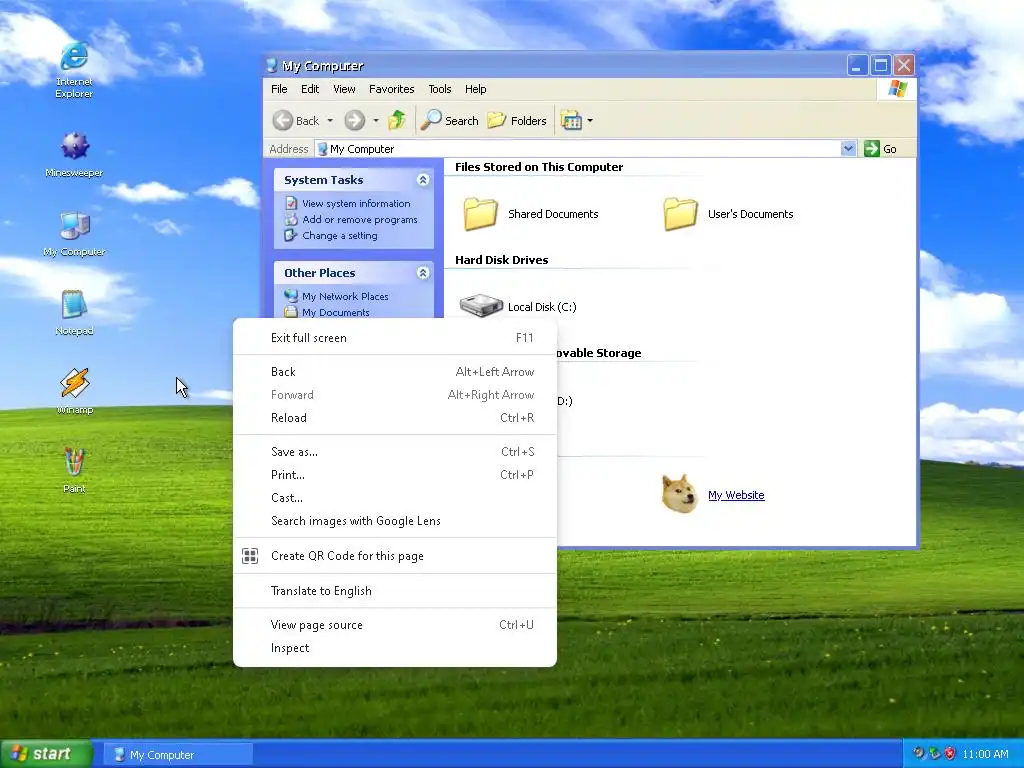This screenshot has height=768, width=1024.
Task: Open the My Documents link in Other Places
Action: point(336,312)
